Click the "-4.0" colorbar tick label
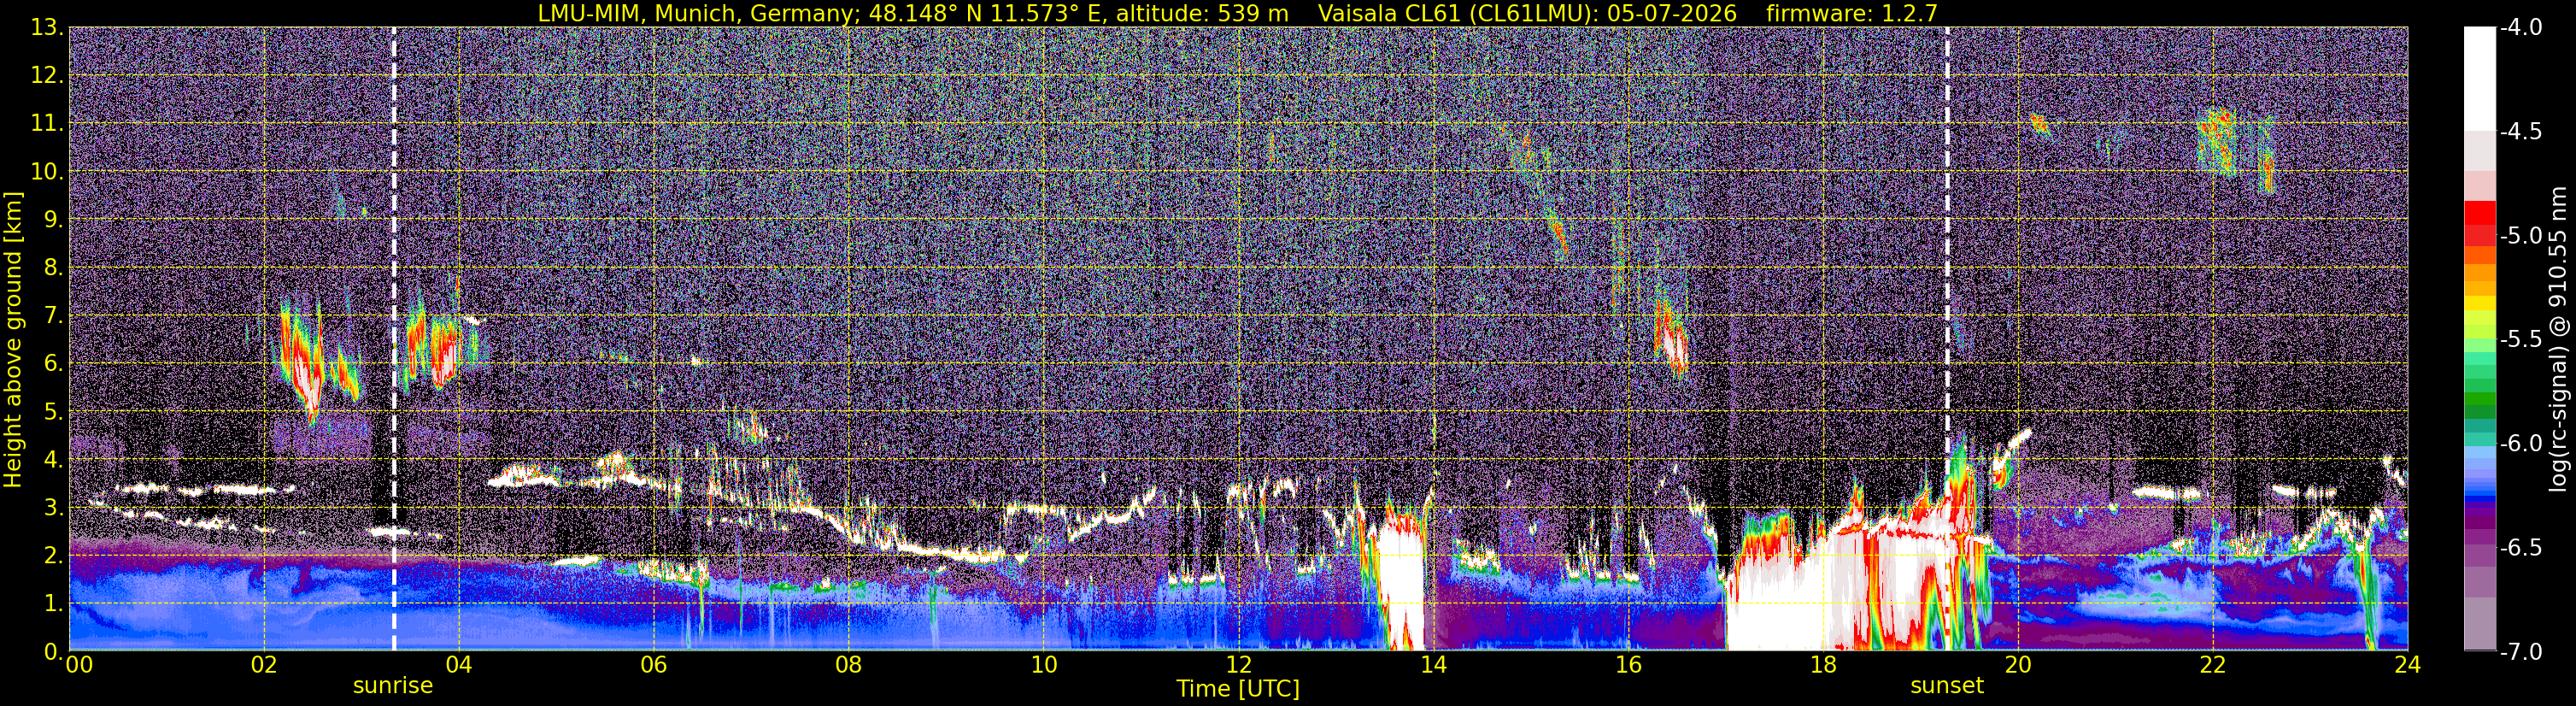Screen dimensions: 2576x706 pyautogui.click(x=2521, y=28)
